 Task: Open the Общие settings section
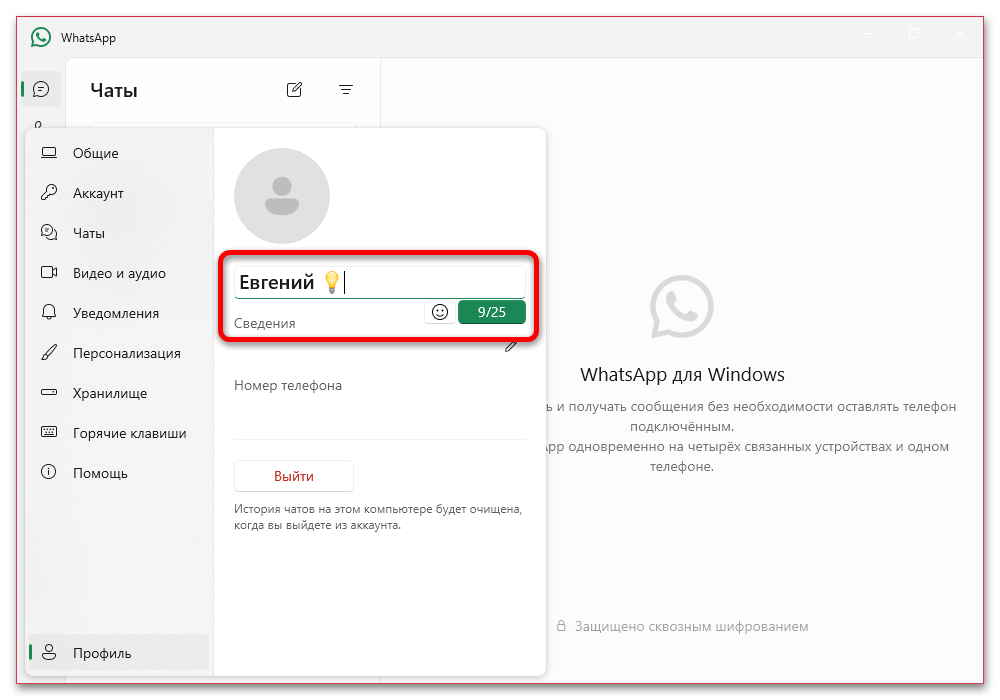pos(119,153)
